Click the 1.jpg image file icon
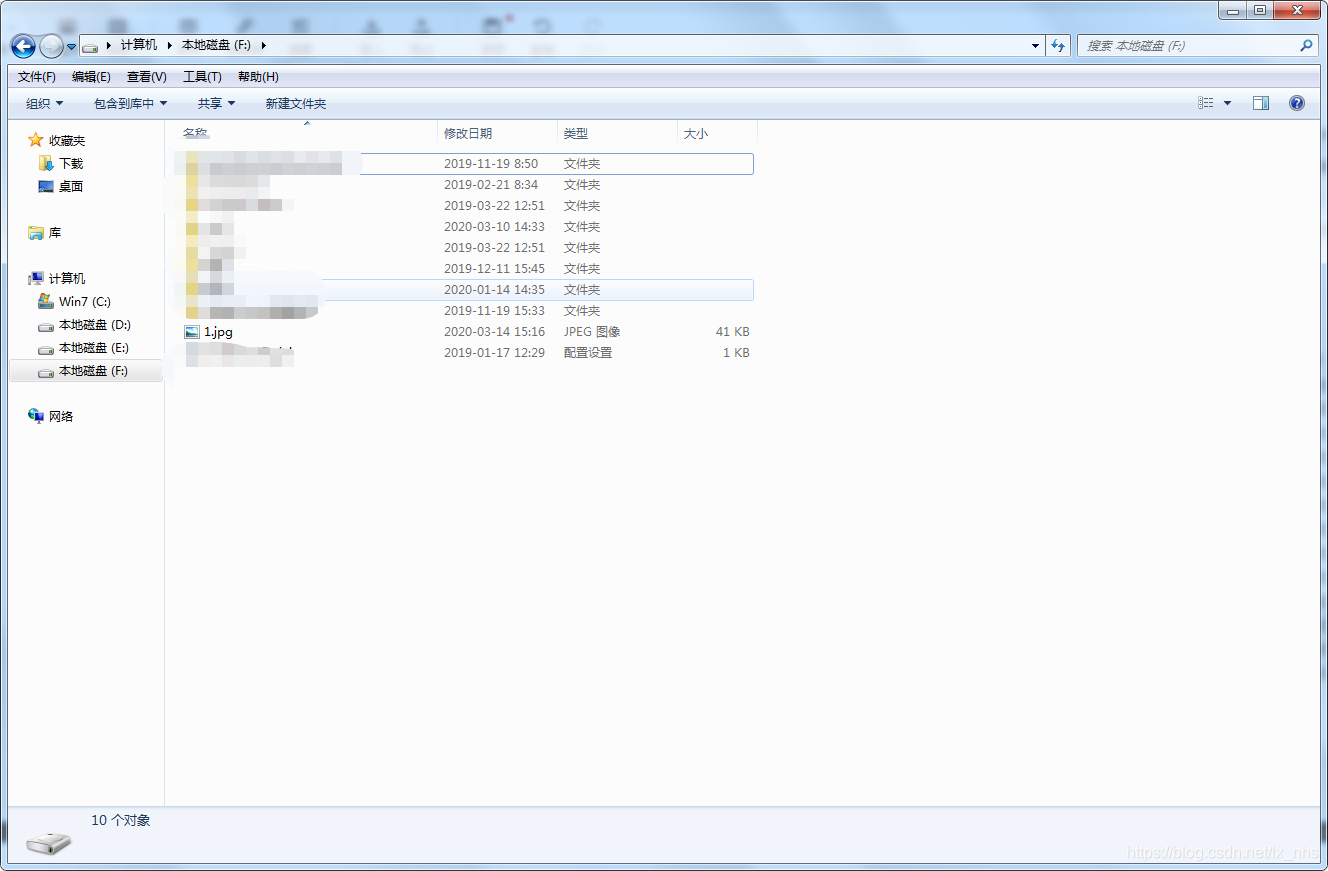 pyautogui.click(x=192, y=331)
